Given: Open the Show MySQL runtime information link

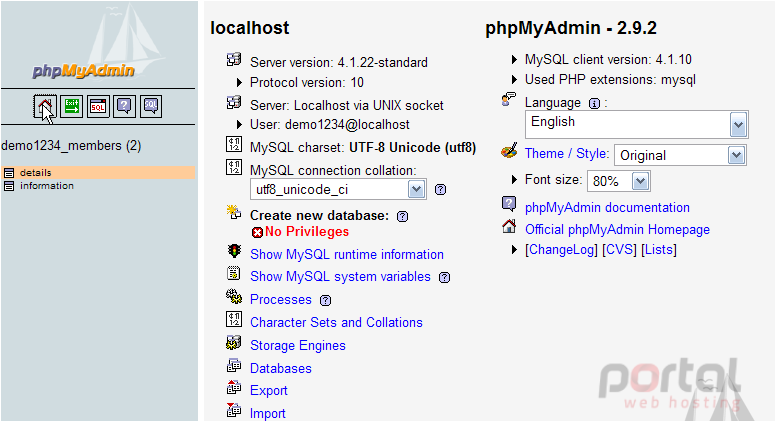Looking at the screenshot, I should [x=347, y=254].
